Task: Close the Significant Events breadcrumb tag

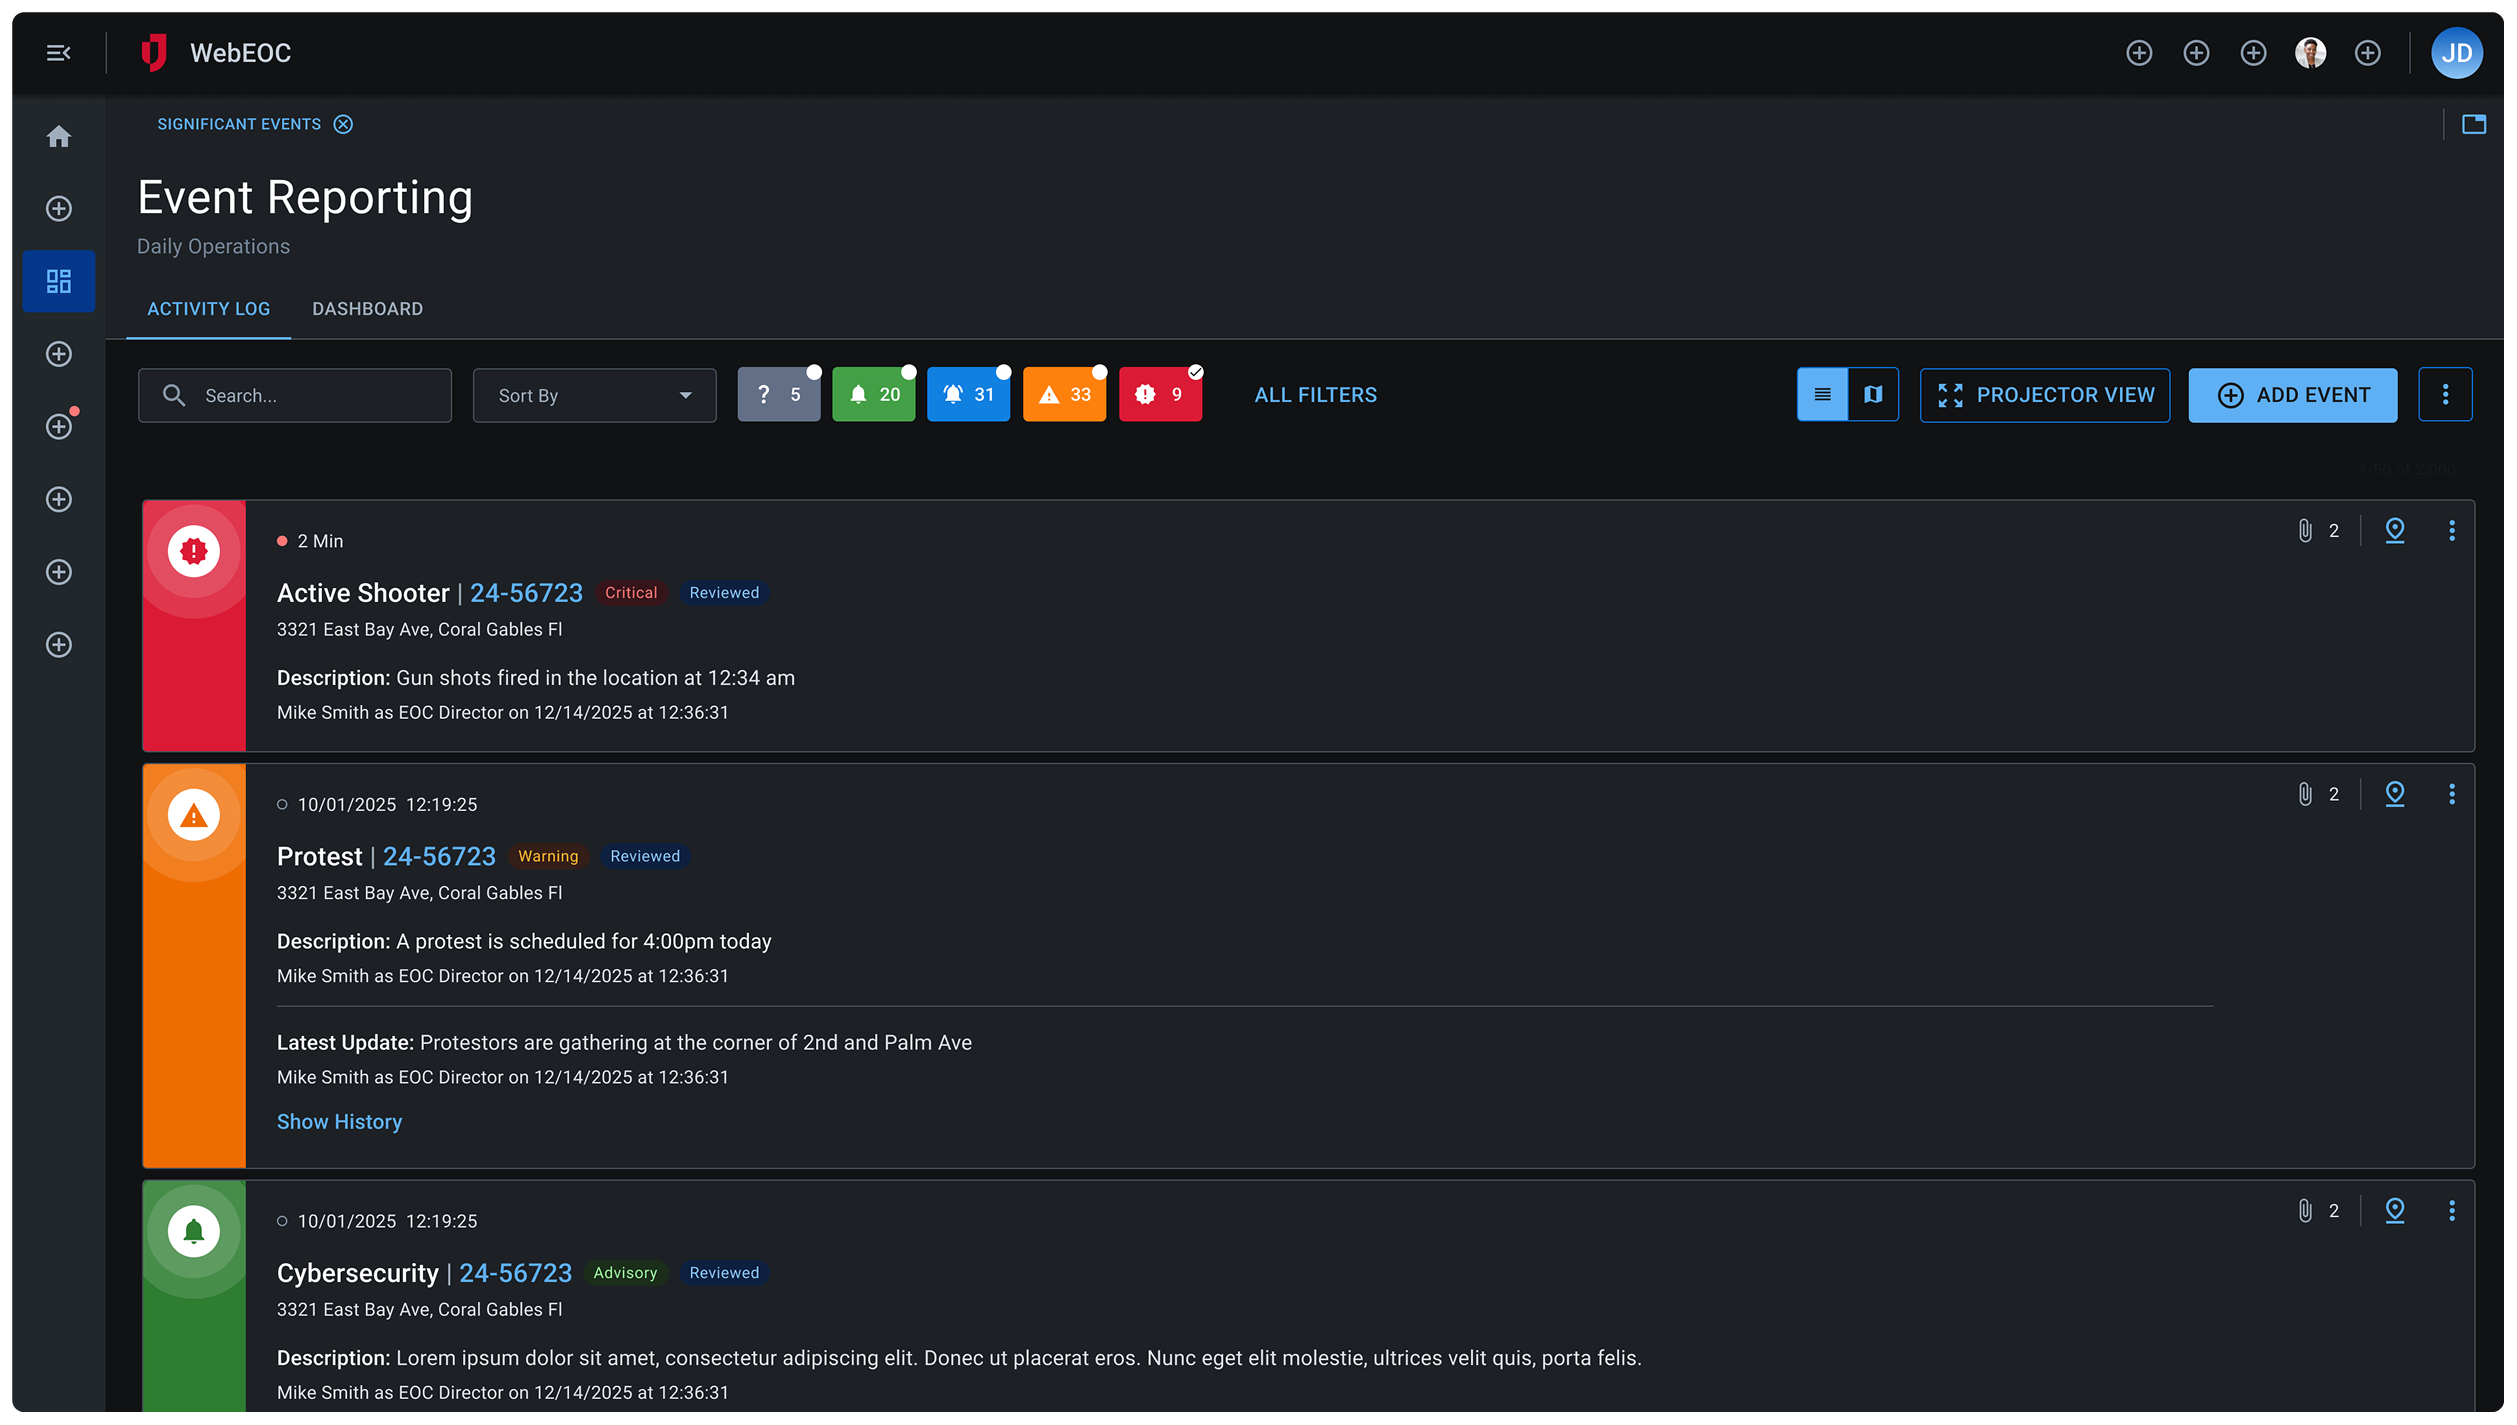Action: pos(343,124)
